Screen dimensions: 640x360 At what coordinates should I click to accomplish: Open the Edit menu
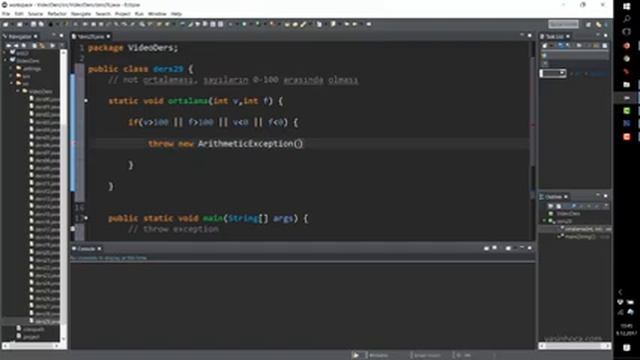click(19, 14)
